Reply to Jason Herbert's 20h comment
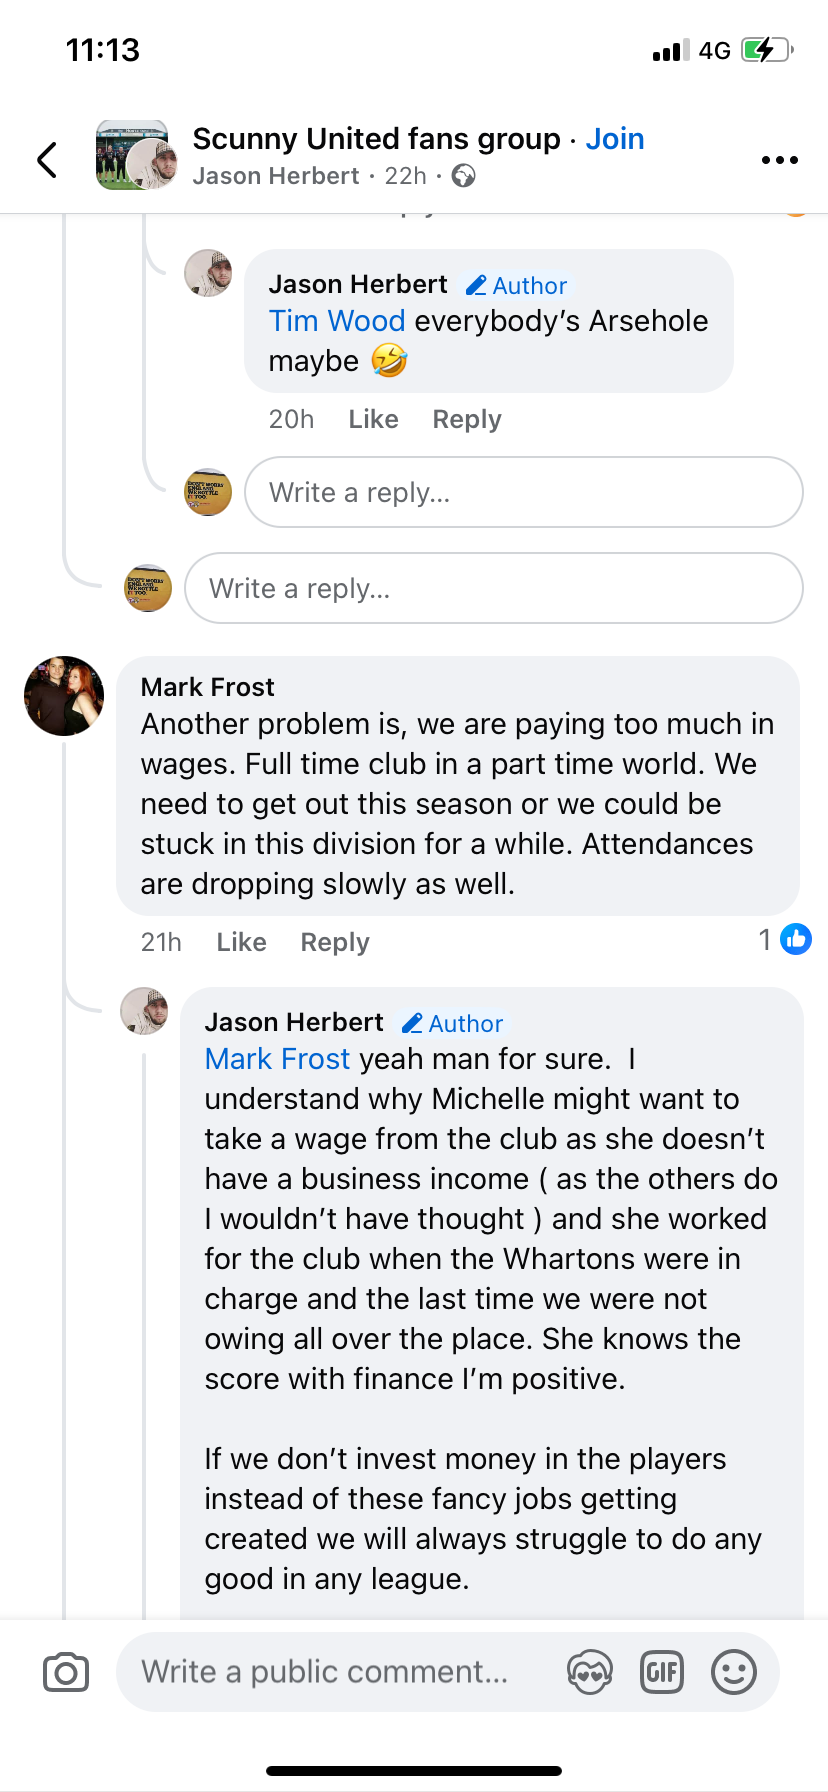Viewport: 828px width, 1792px height. [x=466, y=419]
